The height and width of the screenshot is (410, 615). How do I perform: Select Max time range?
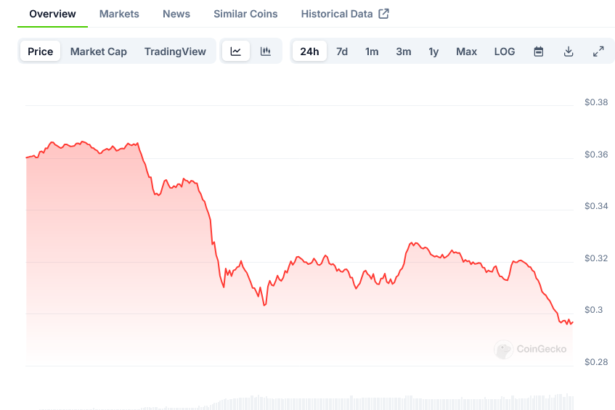point(466,52)
